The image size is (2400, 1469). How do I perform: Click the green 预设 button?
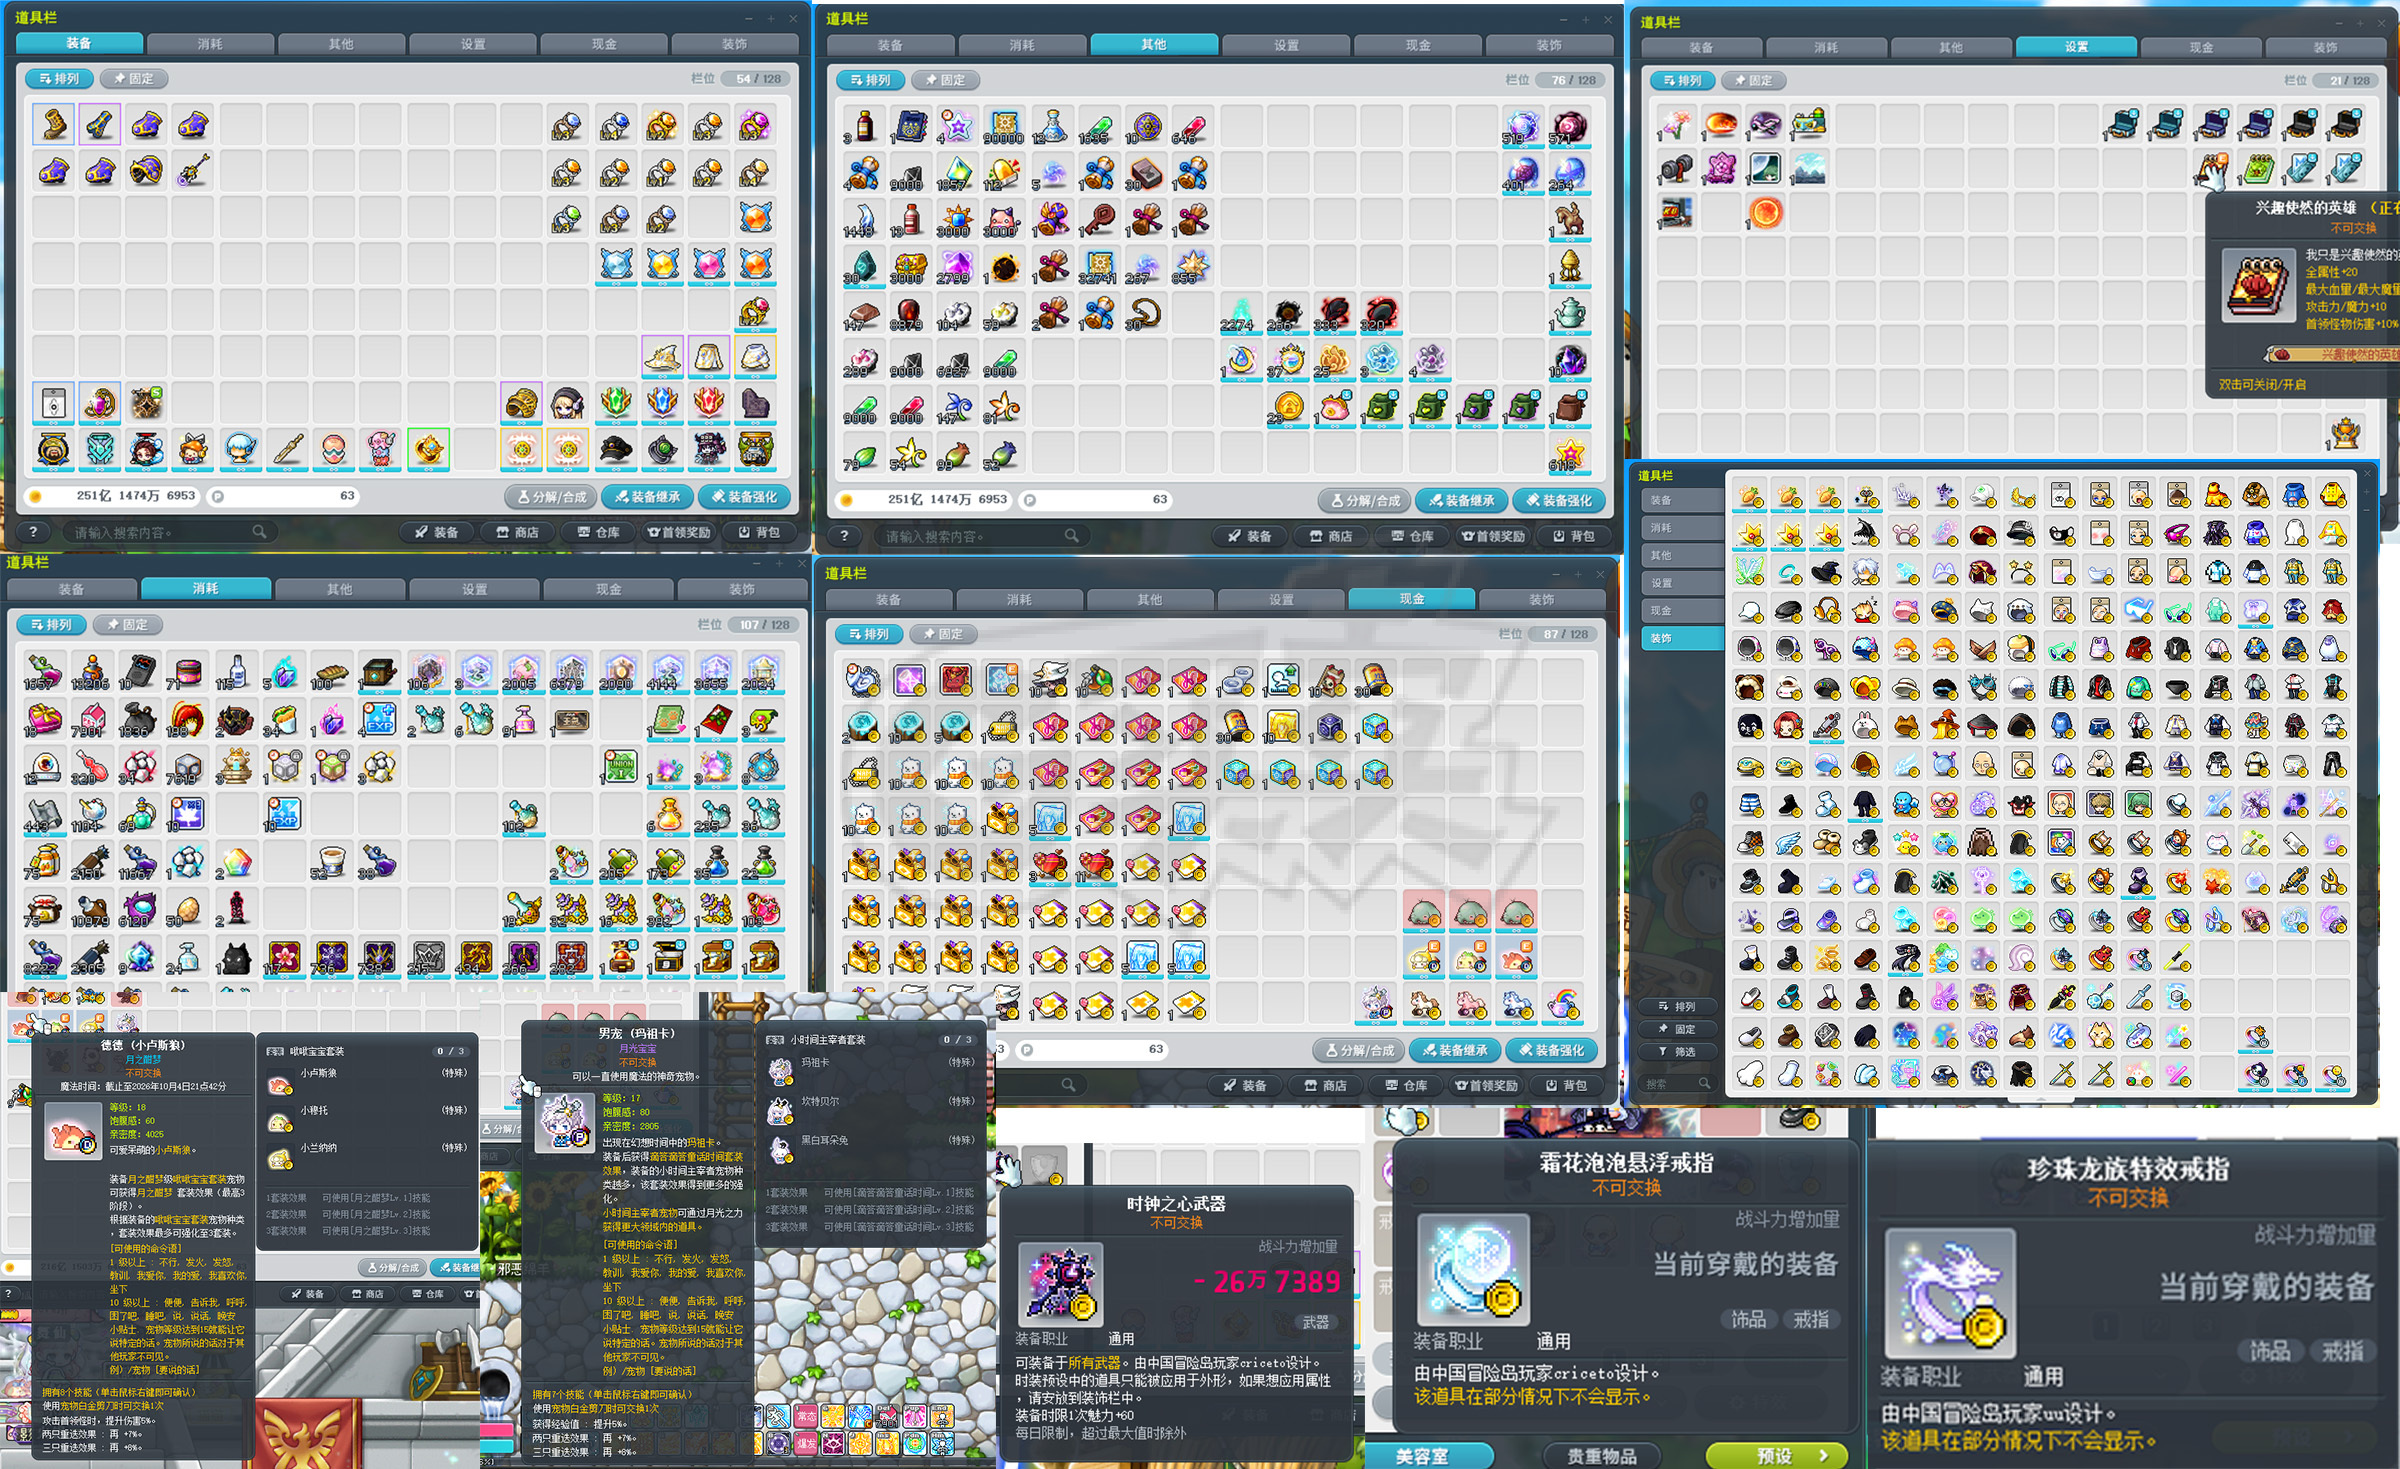(1778, 1456)
